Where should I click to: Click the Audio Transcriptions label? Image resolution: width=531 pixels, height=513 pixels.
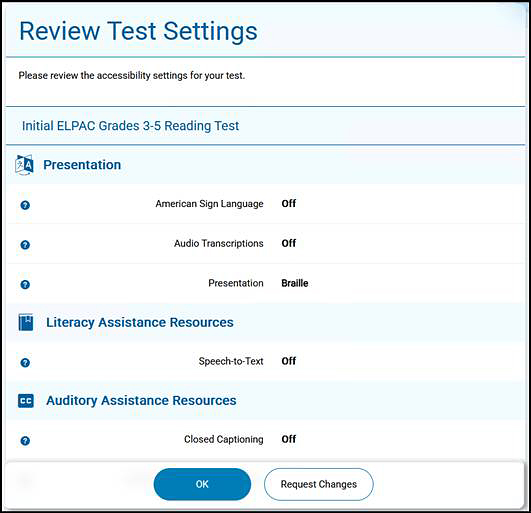click(x=218, y=243)
